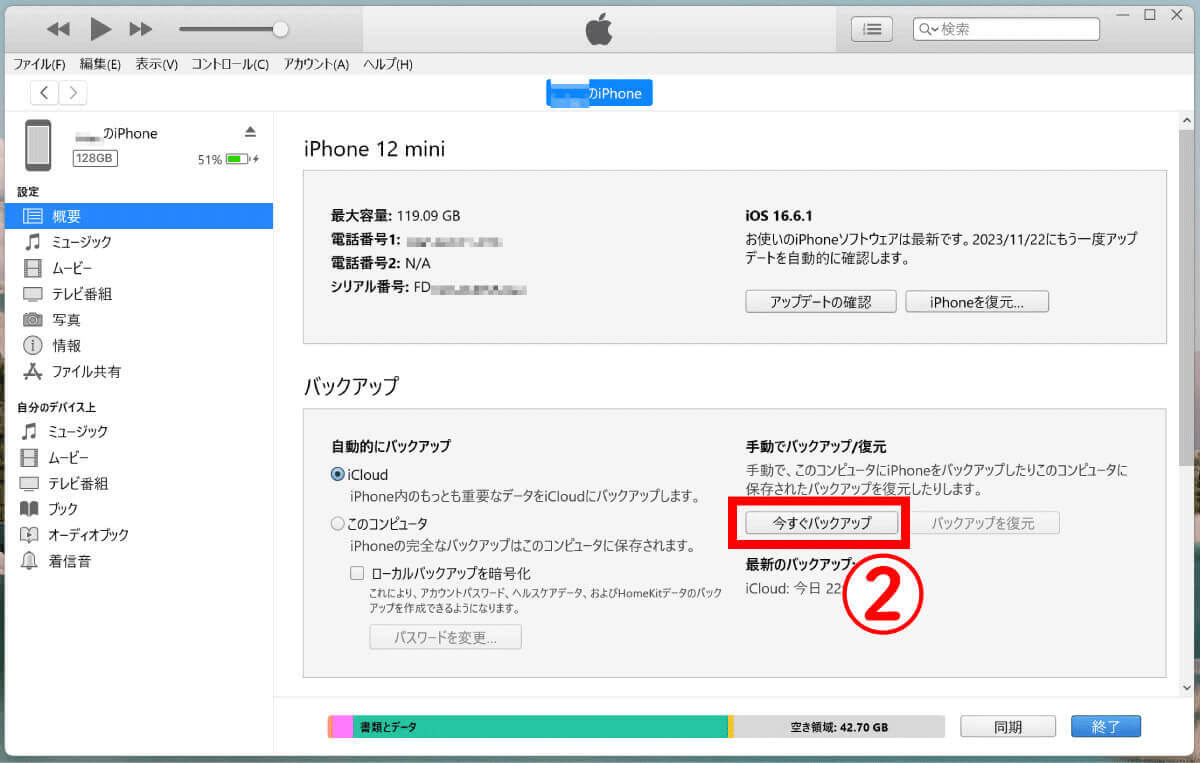Select ファイル共有 icon in sidebar

pyautogui.click(x=33, y=372)
